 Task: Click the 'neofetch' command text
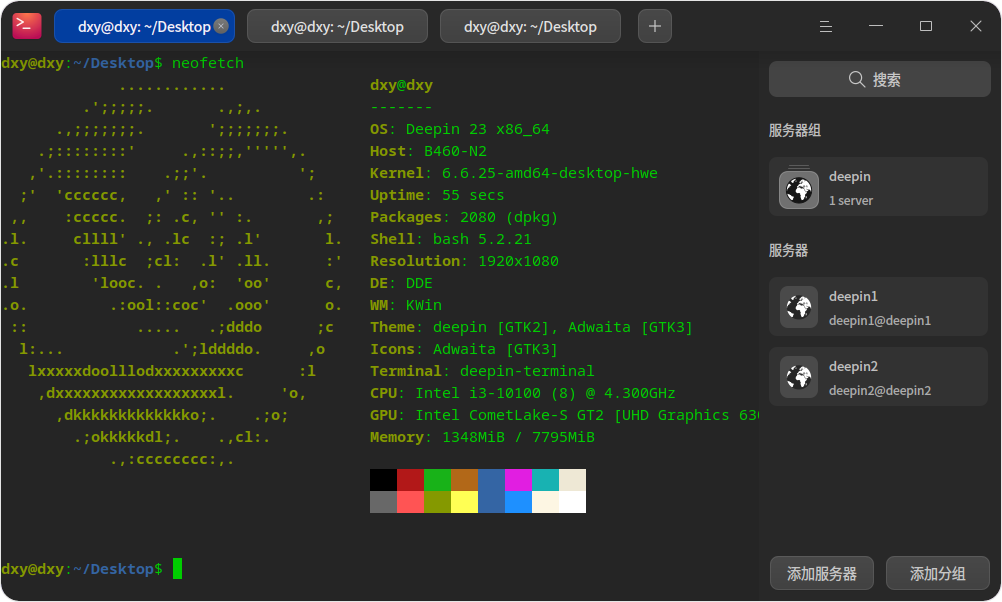tap(208, 63)
